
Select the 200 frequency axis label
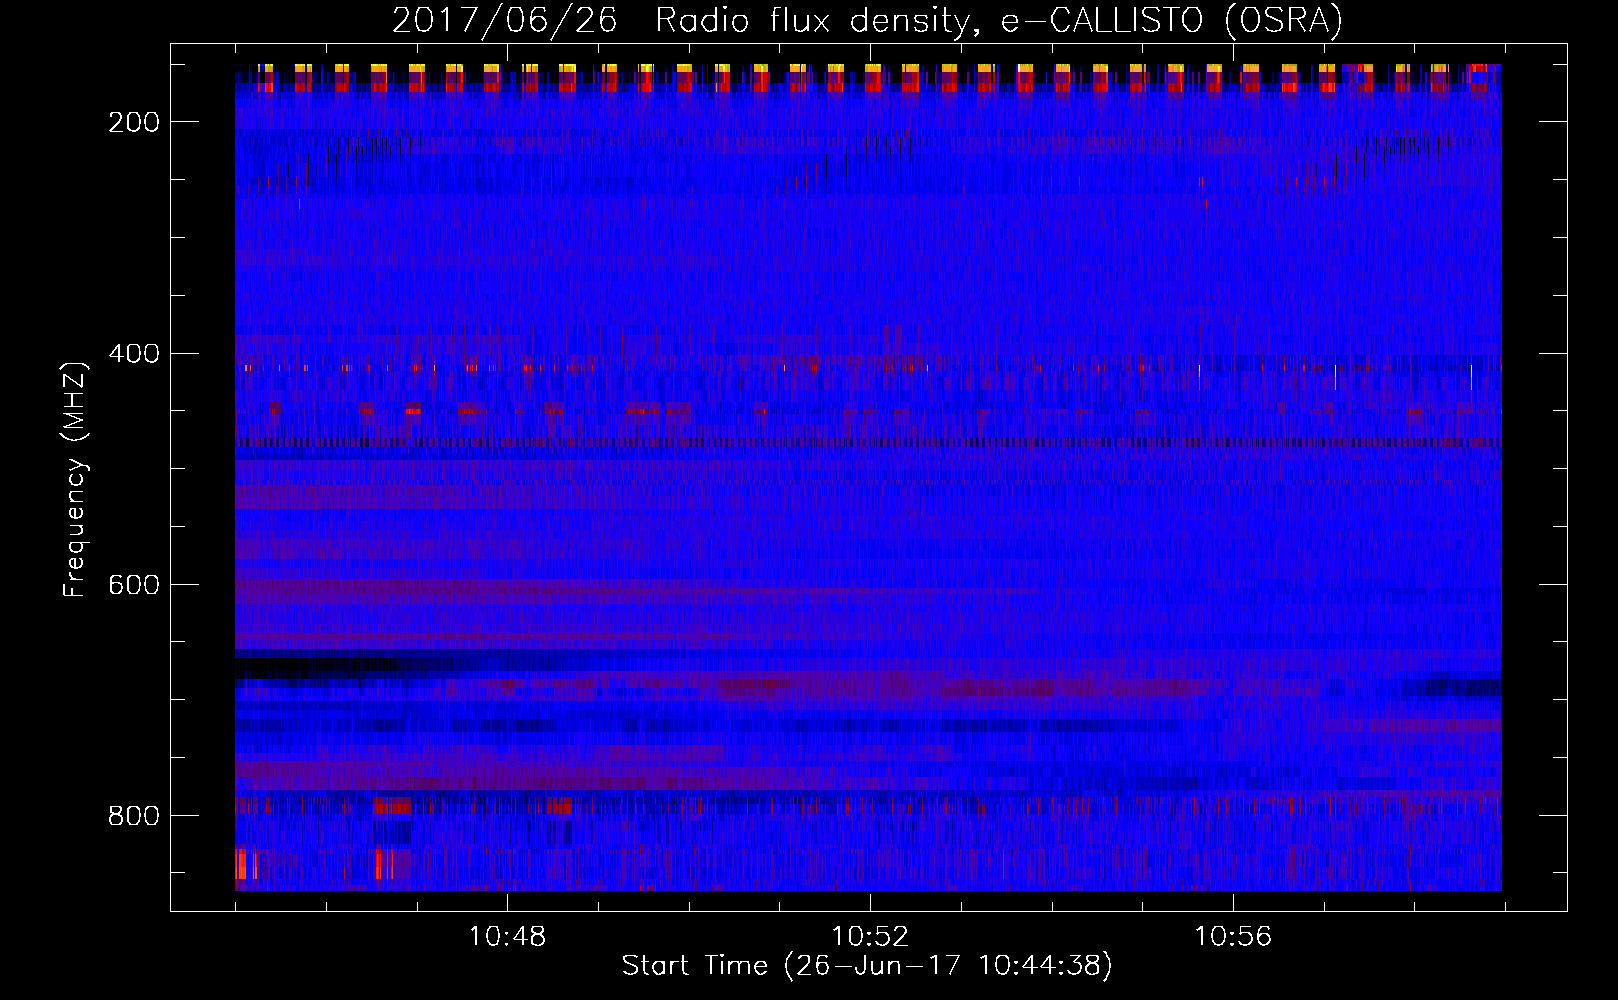point(134,122)
